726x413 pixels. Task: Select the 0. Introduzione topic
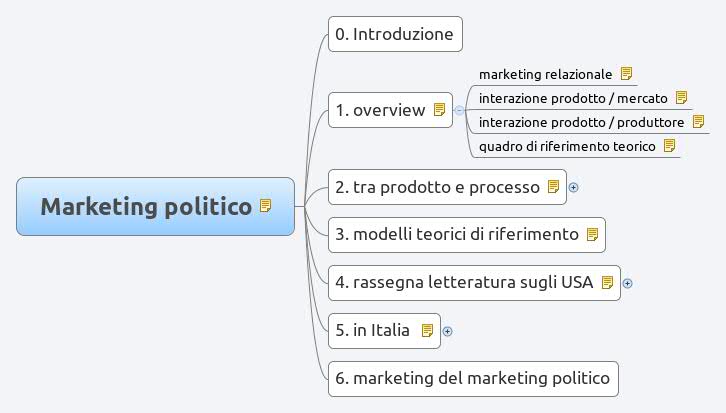(395, 34)
